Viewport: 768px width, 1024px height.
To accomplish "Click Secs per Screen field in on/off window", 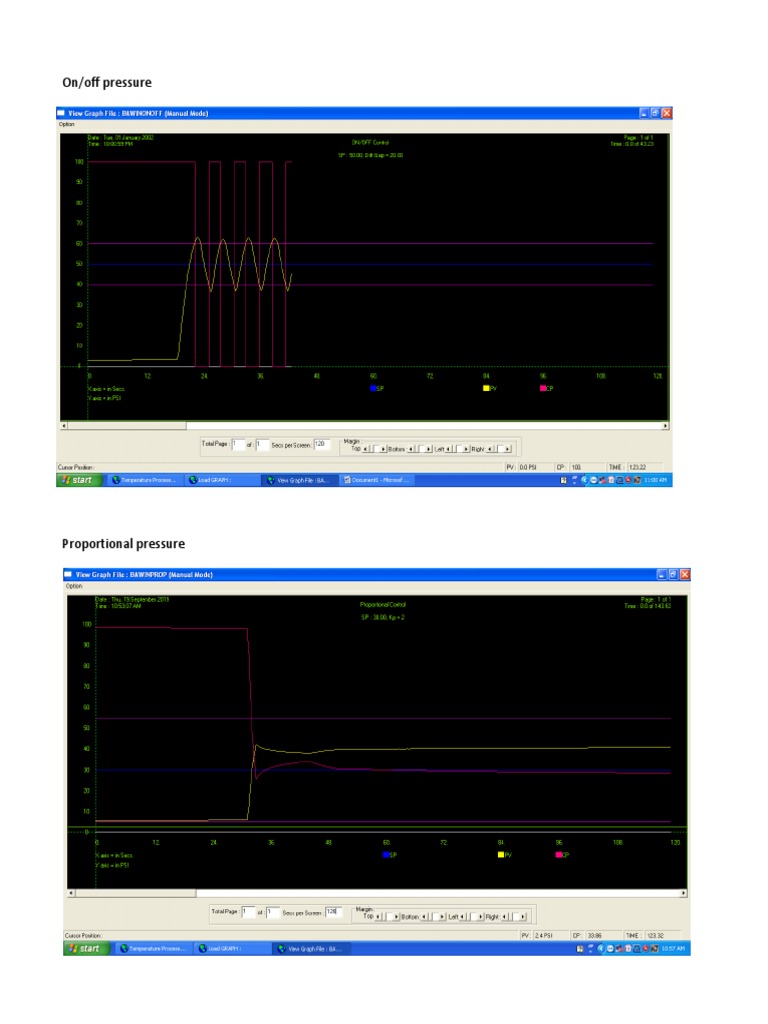I will tap(323, 444).
